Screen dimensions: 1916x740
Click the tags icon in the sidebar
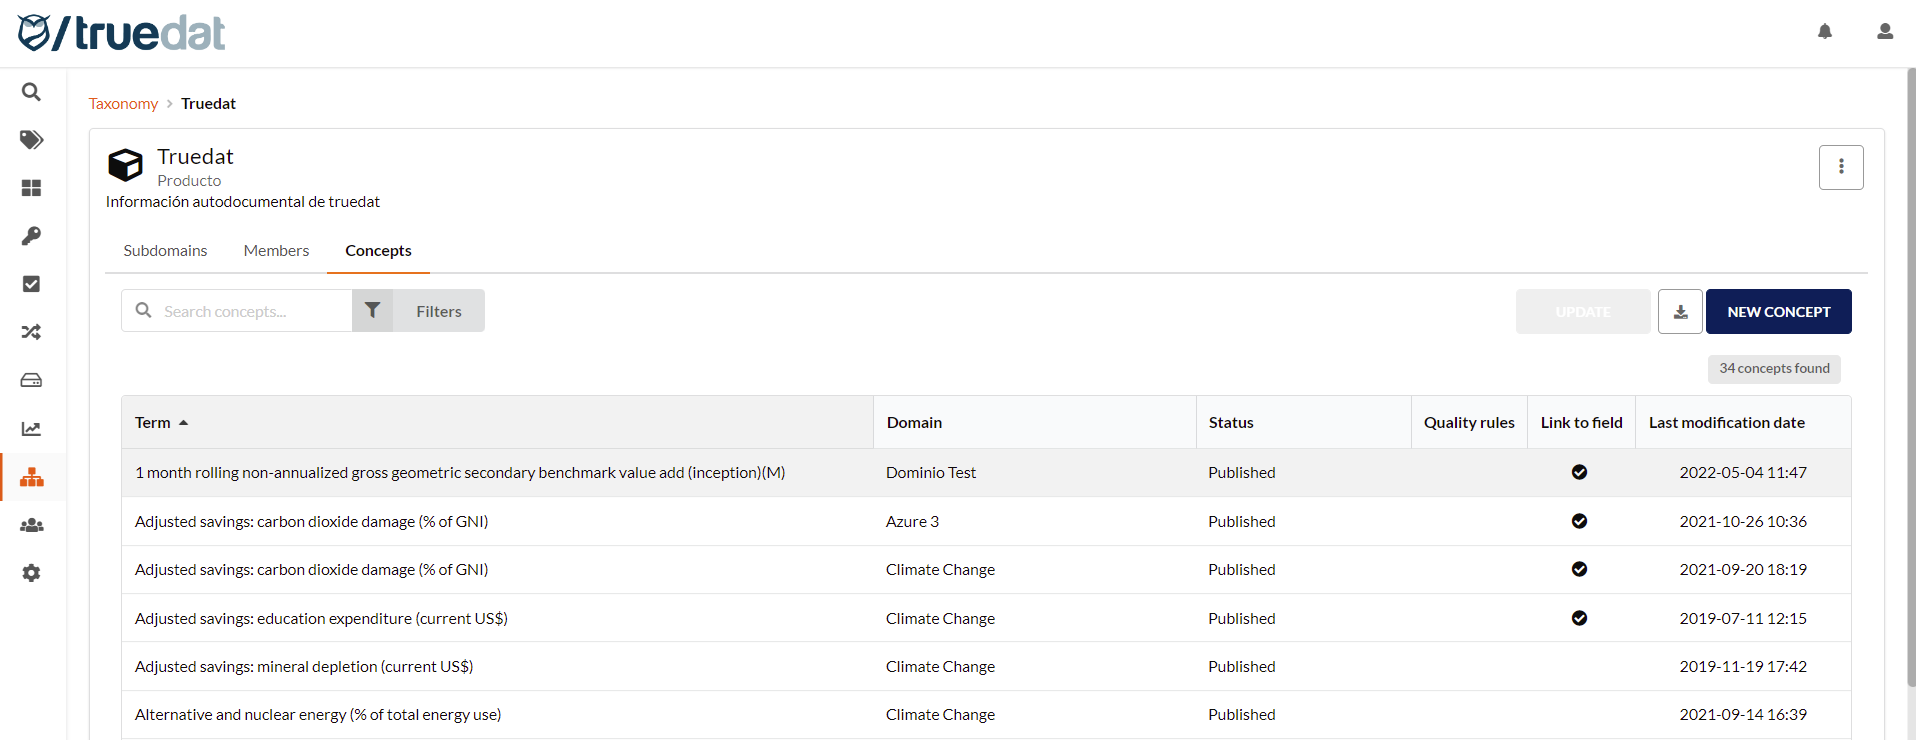(31, 140)
